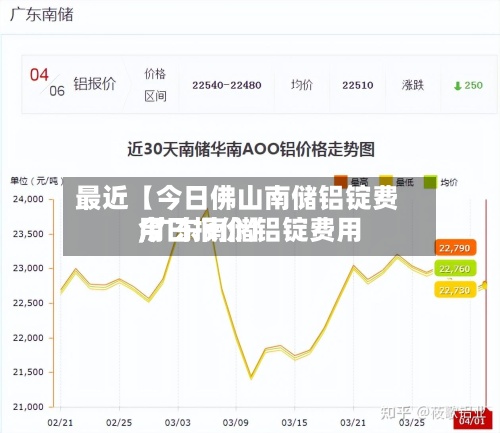
Task: Click the 22,500 y-axis label
Action: coord(28,303)
